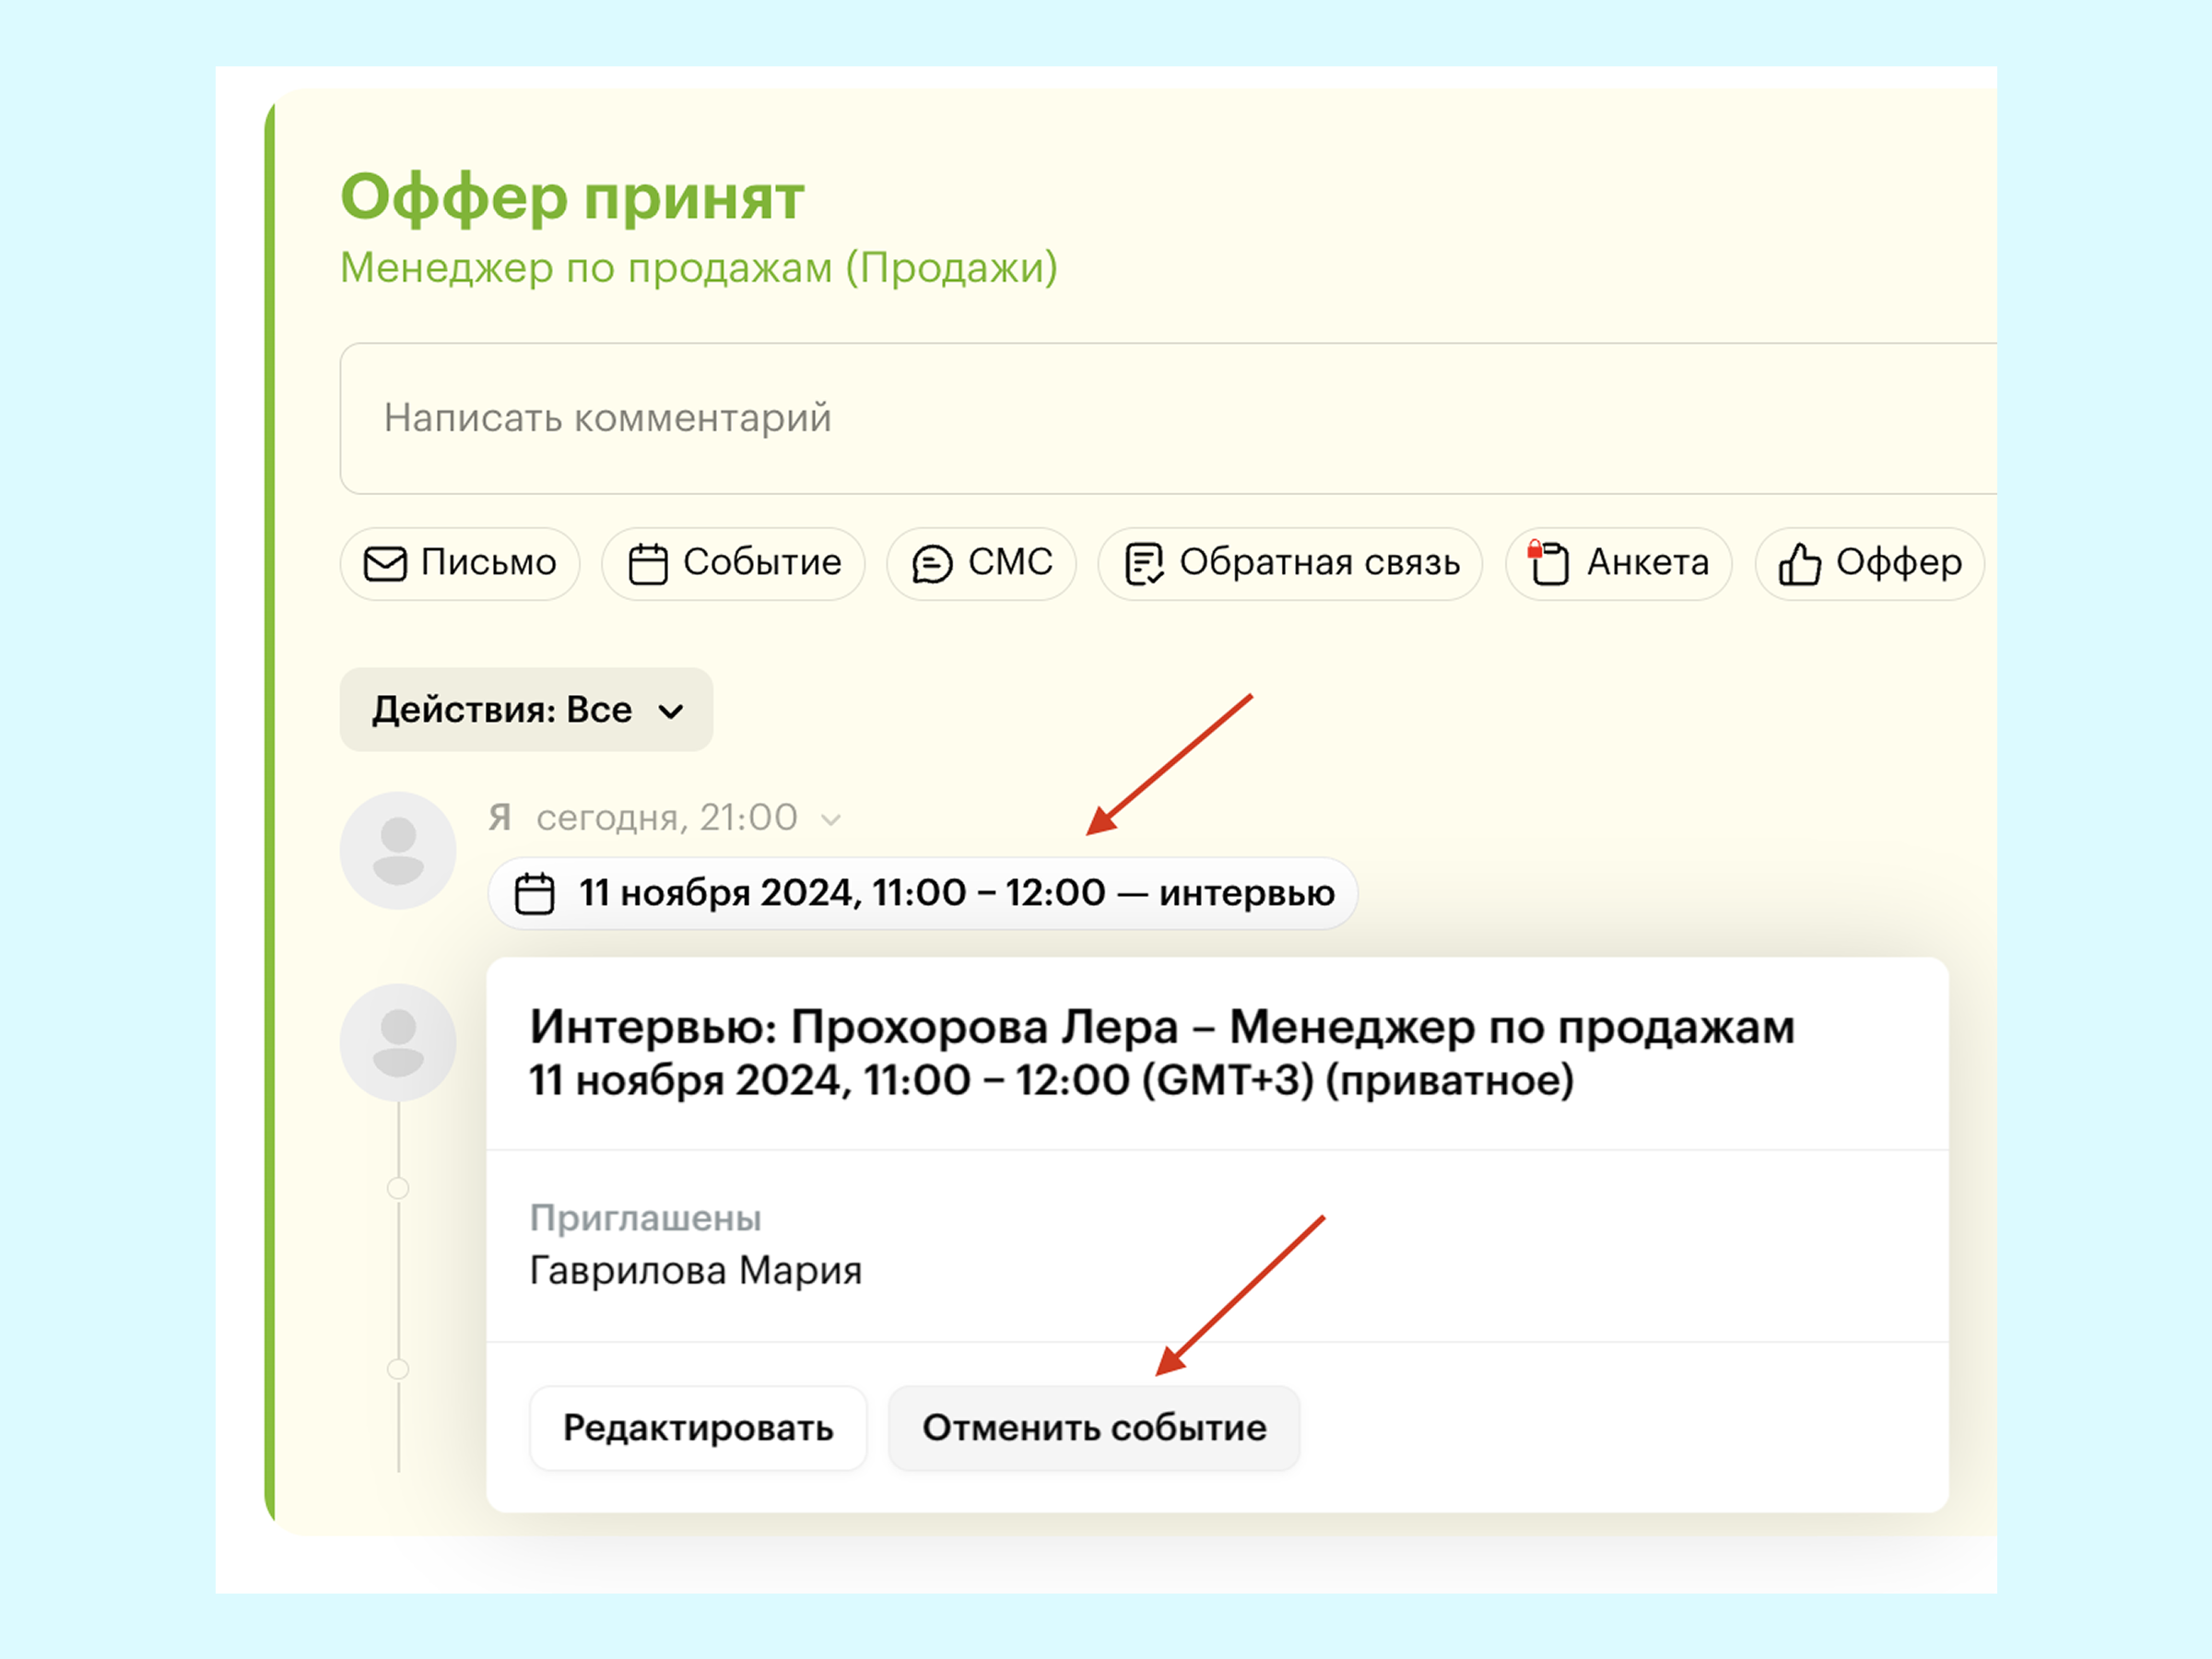2212x1659 pixels.
Task: Click lower timeline marker circle
Action: (x=398, y=1369)
